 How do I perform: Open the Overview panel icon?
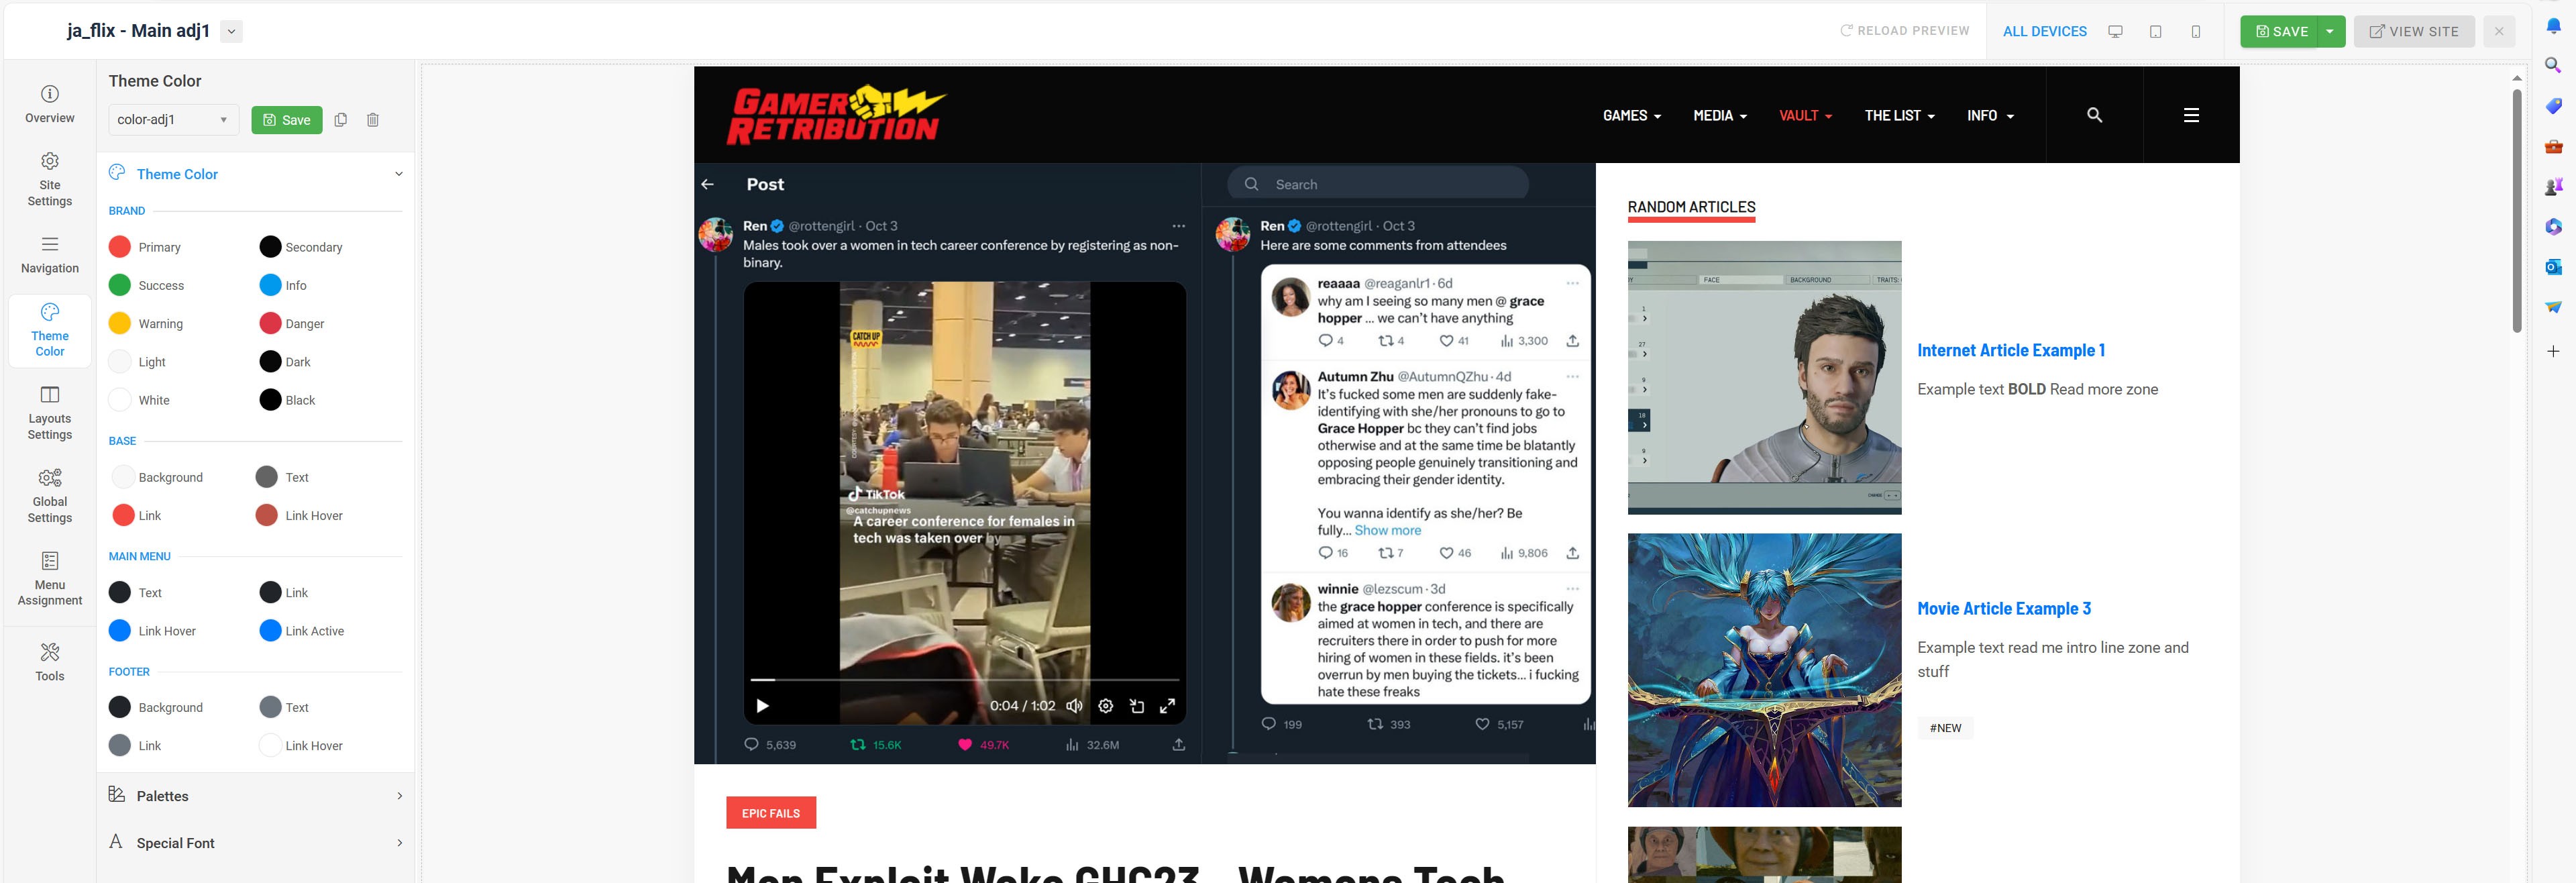pos(49,104)
